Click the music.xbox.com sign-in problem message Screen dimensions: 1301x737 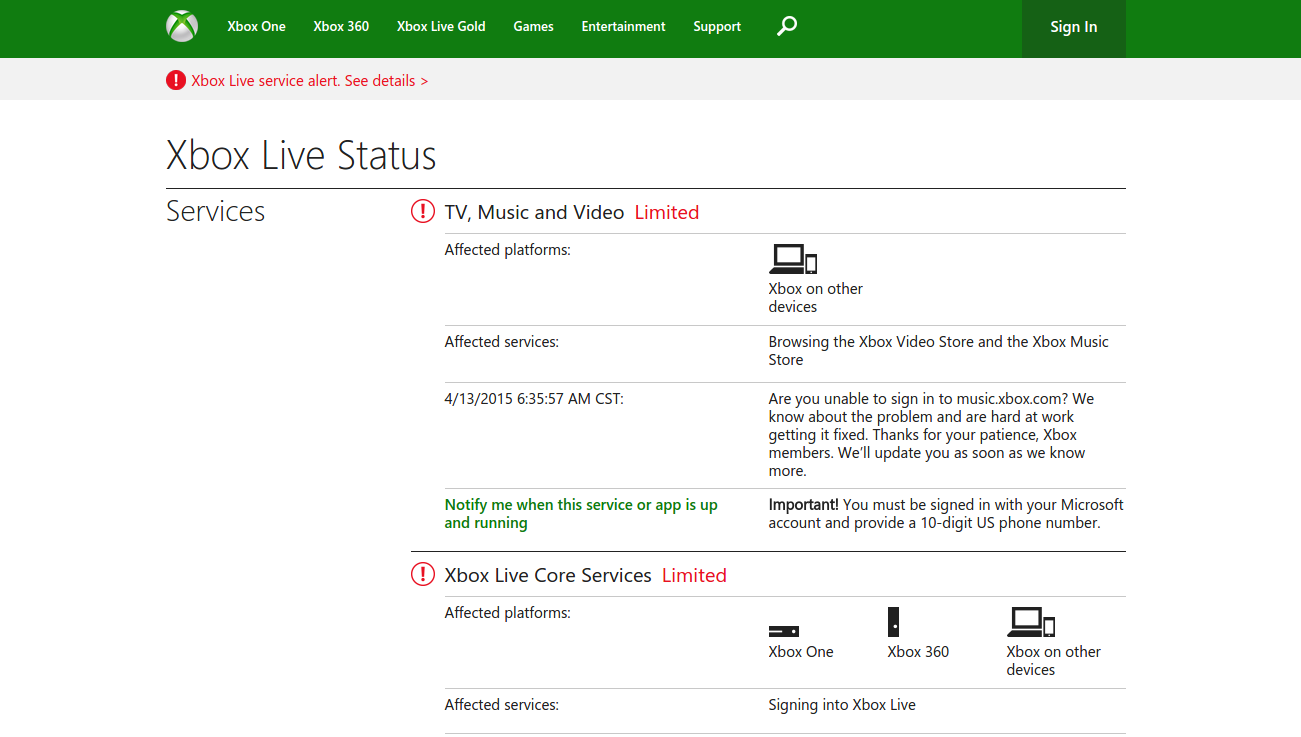coord(931,435)
